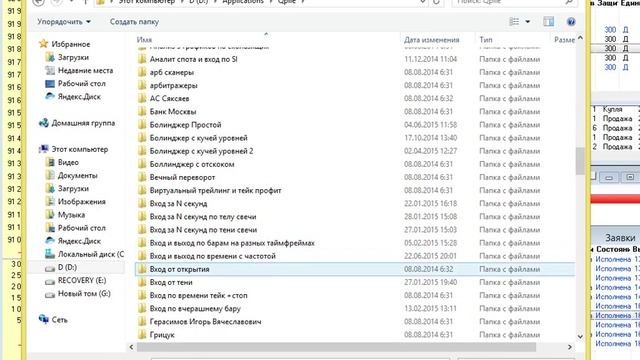Click the folder icon of Вход от тени
Image resolution: width=640 pixels, height=360 pixels.
(x=142, y=282)
